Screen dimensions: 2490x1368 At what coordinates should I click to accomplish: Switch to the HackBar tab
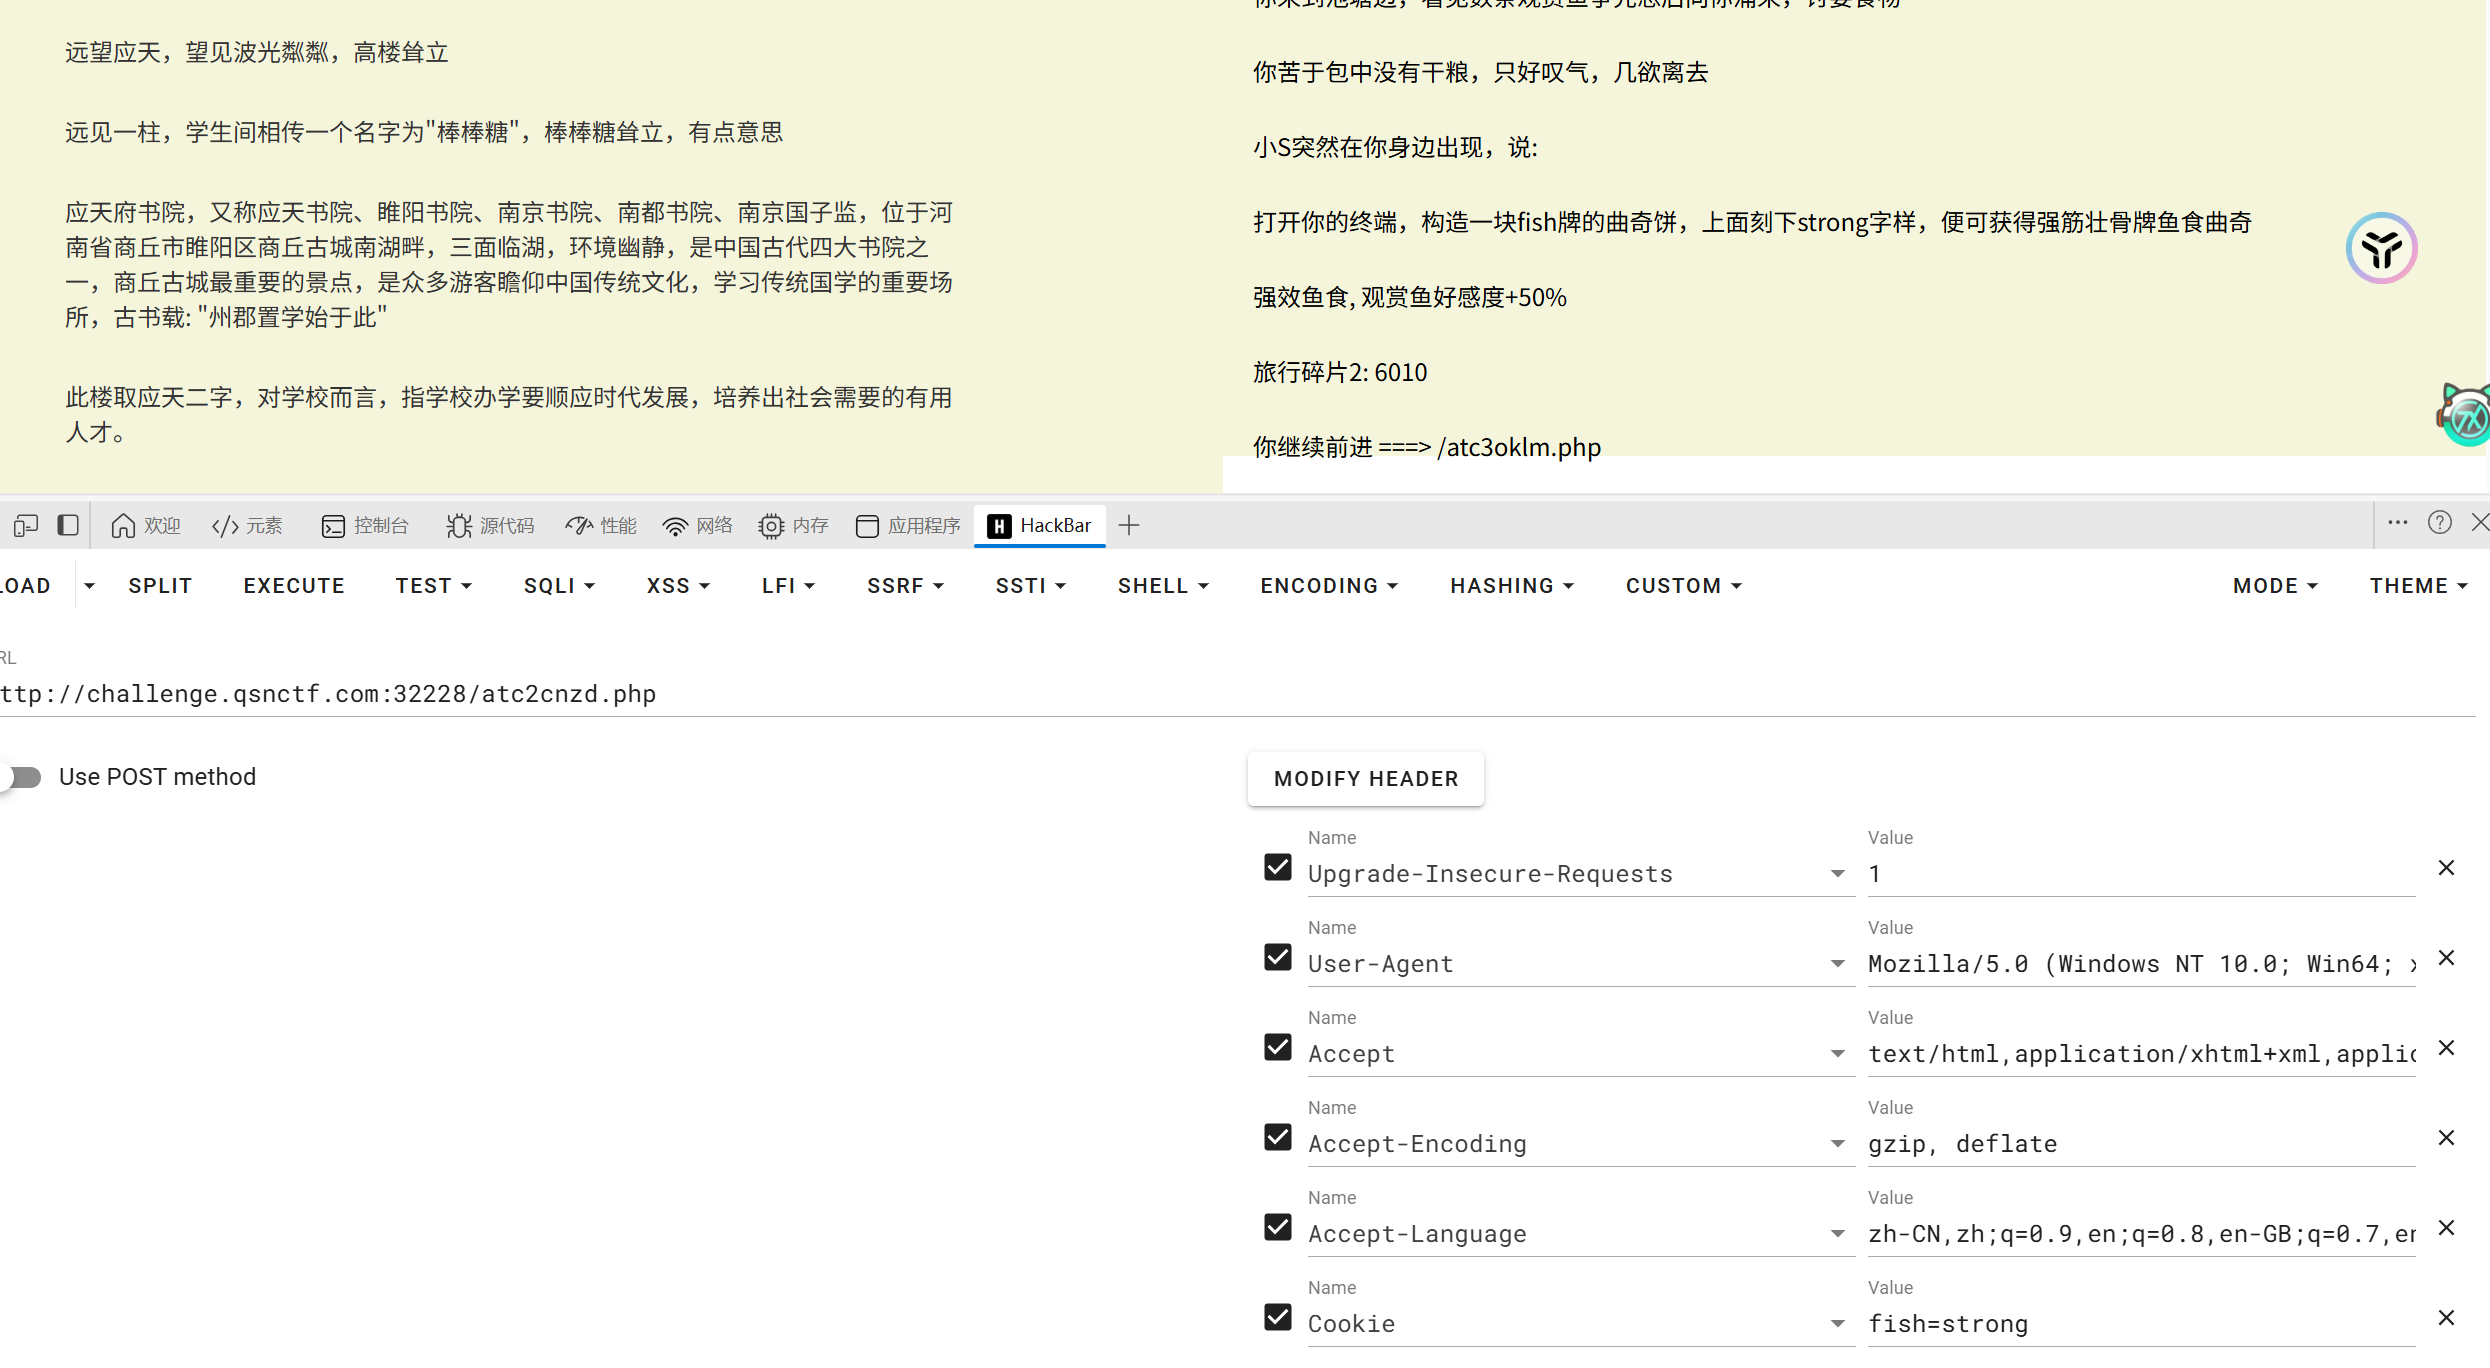[1040, 525]
